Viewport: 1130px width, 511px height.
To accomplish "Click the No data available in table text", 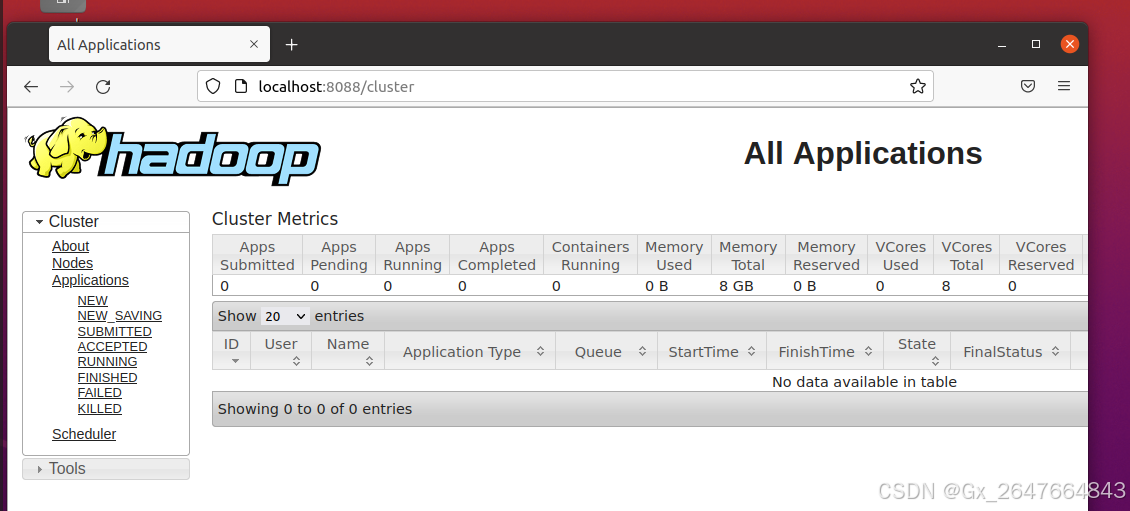I will pyautogui.click(x=864, y=382).
